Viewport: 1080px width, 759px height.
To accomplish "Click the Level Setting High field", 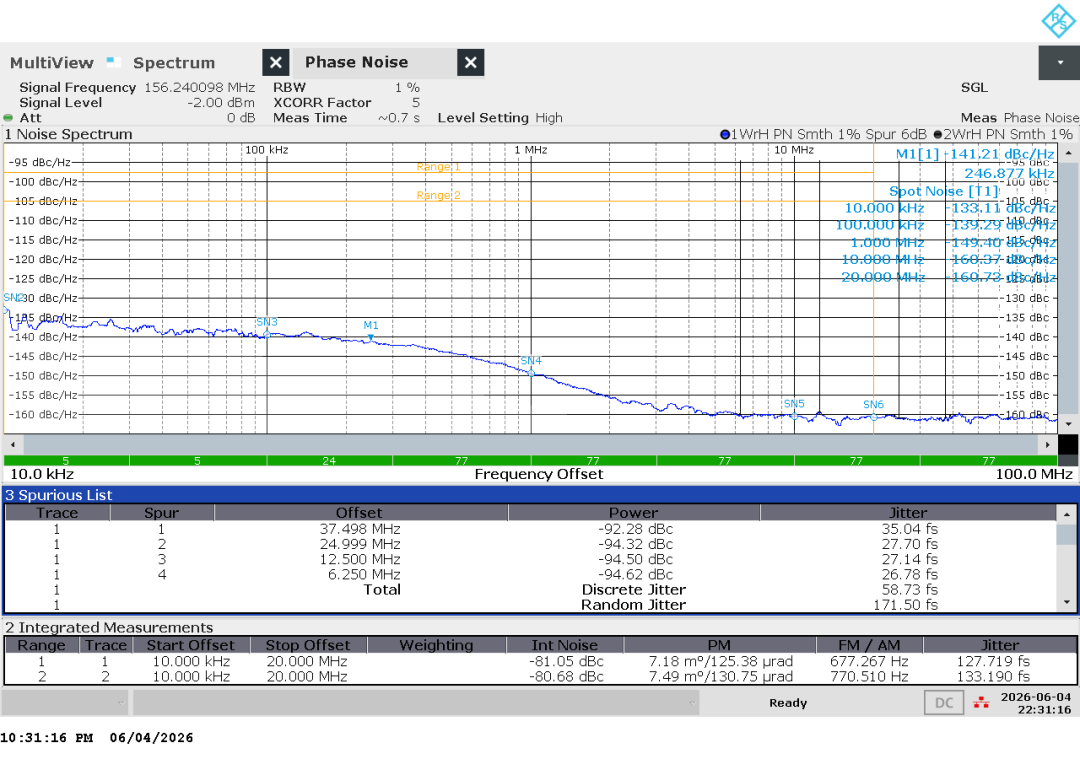I will click(x=500, y=118).
